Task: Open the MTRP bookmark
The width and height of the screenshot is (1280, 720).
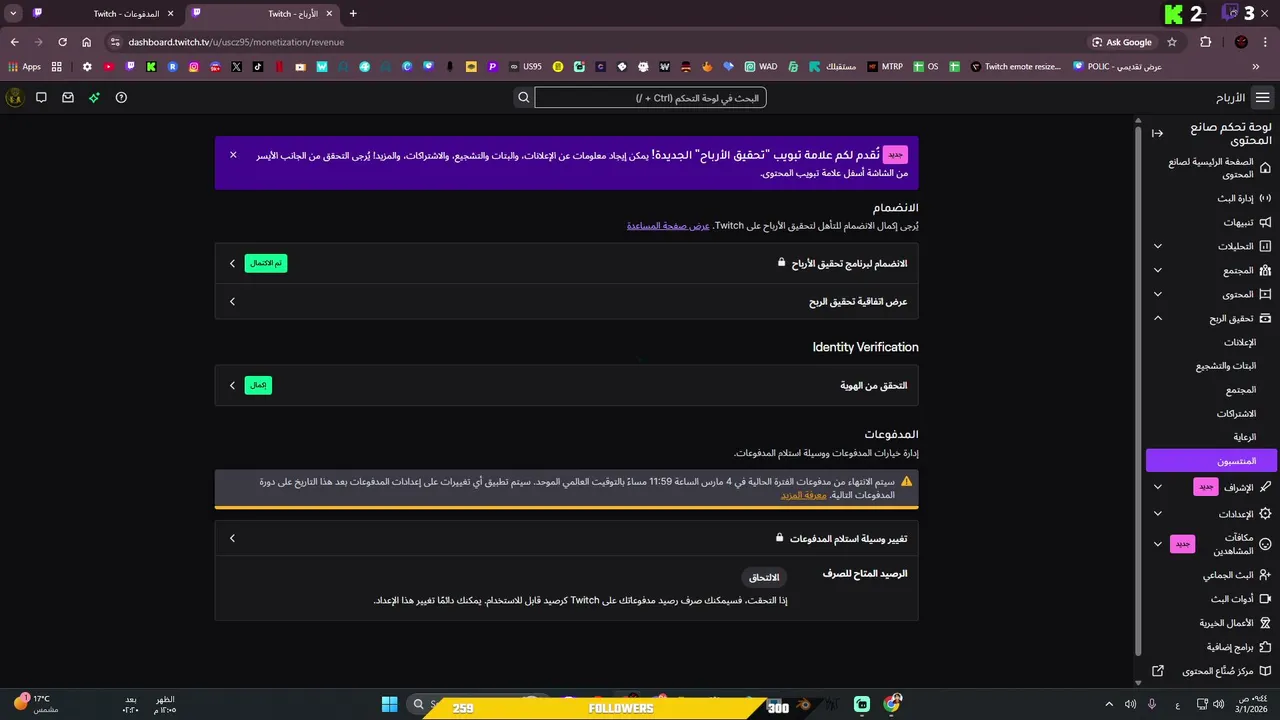Action: coord(885,67)
